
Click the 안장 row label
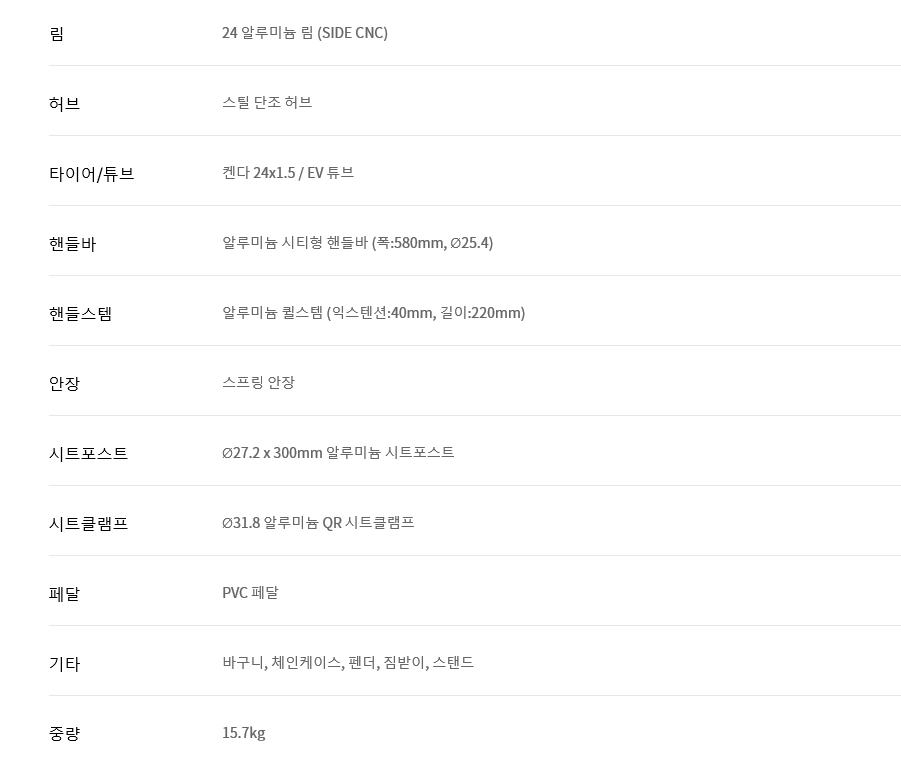(x=64, y=383)
